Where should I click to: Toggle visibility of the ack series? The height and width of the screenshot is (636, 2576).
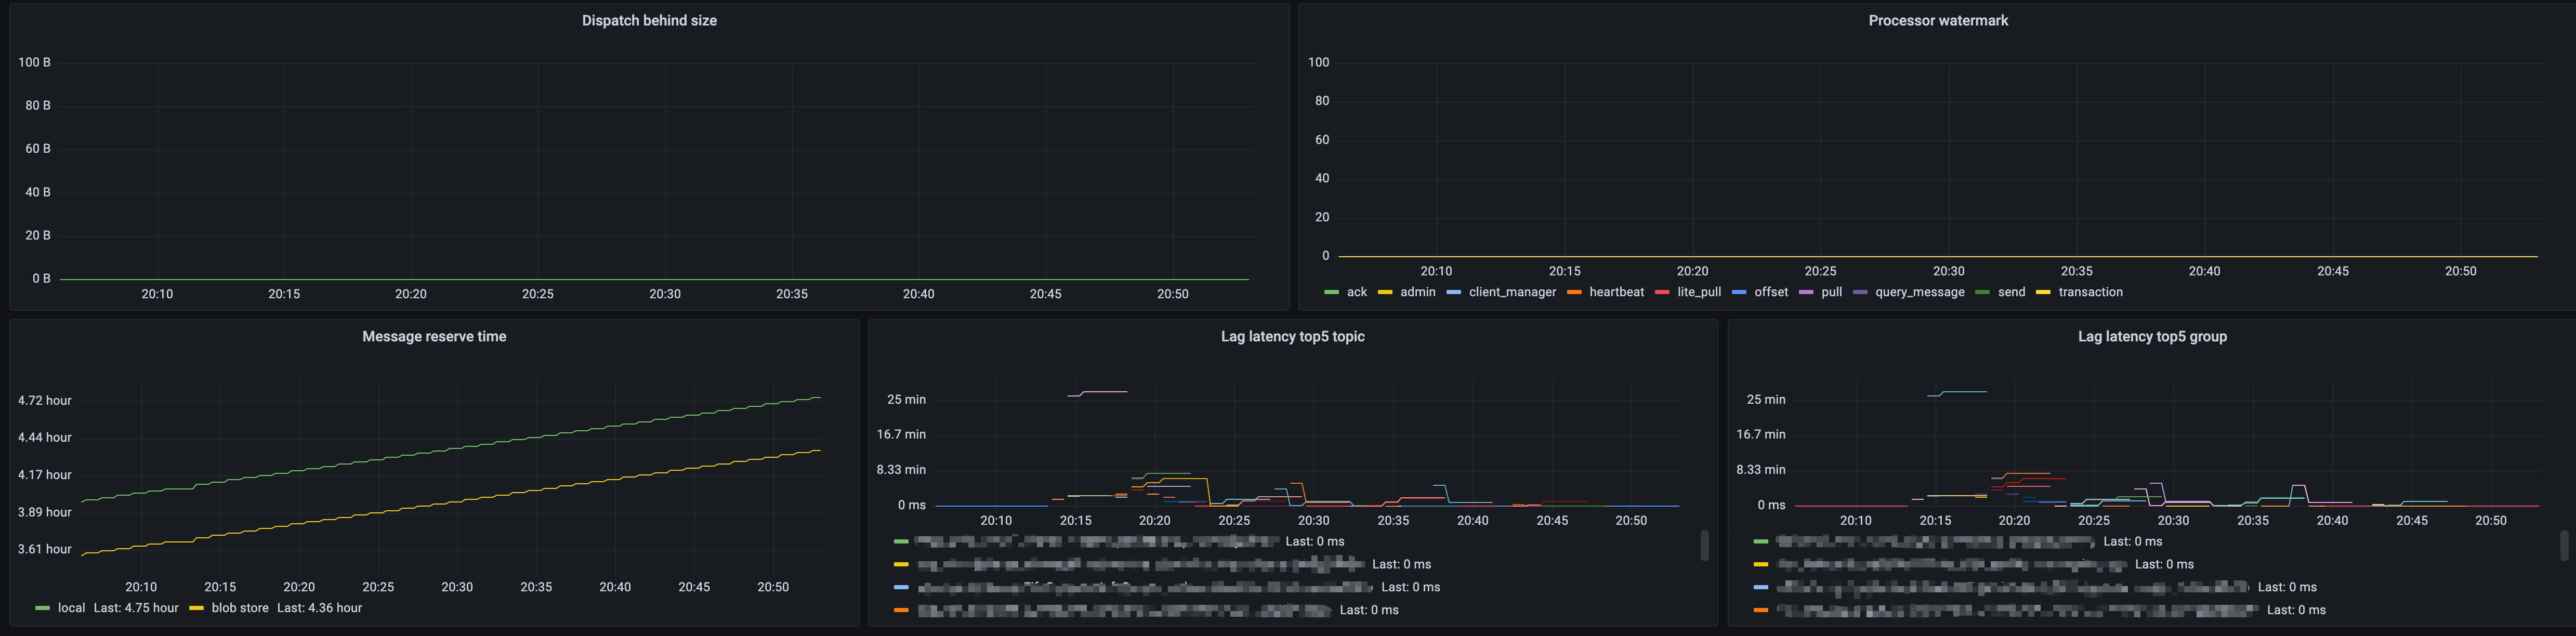(1356, 291)
